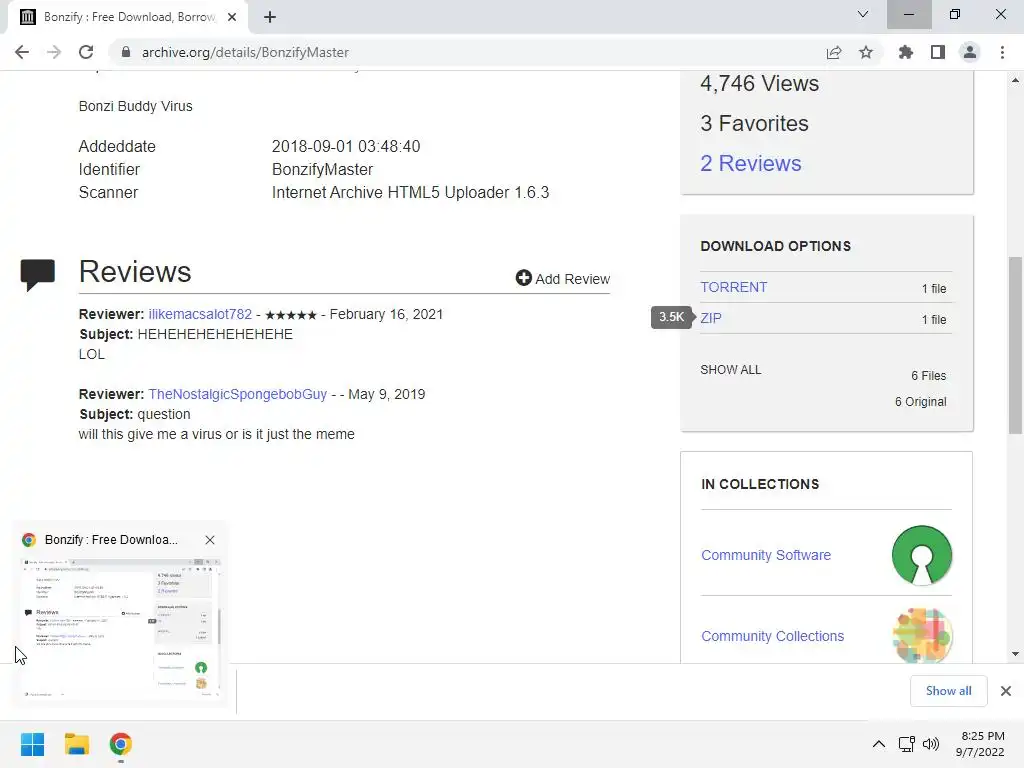
Task: Click scrollbar up arrow
Action: pyautogui.click(x=1015, y=80)
